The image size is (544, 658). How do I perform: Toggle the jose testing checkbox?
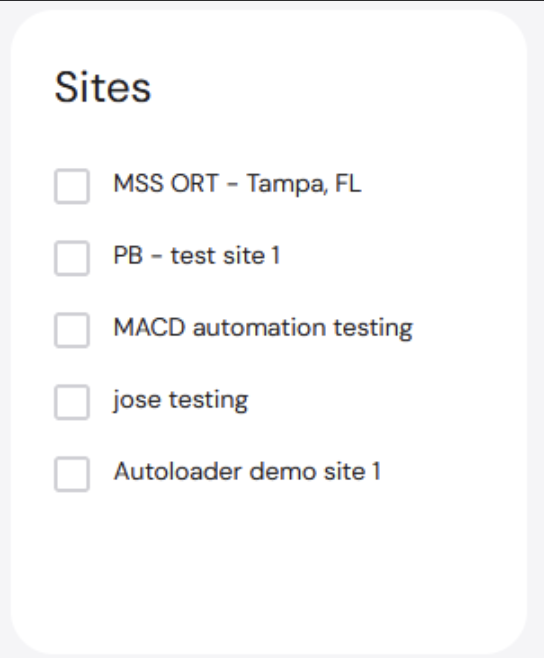pos(72,402)
